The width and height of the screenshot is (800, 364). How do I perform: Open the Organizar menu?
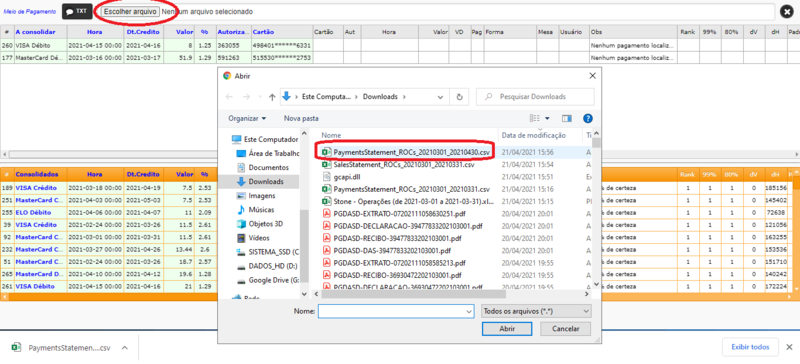(x=247, y=118)
